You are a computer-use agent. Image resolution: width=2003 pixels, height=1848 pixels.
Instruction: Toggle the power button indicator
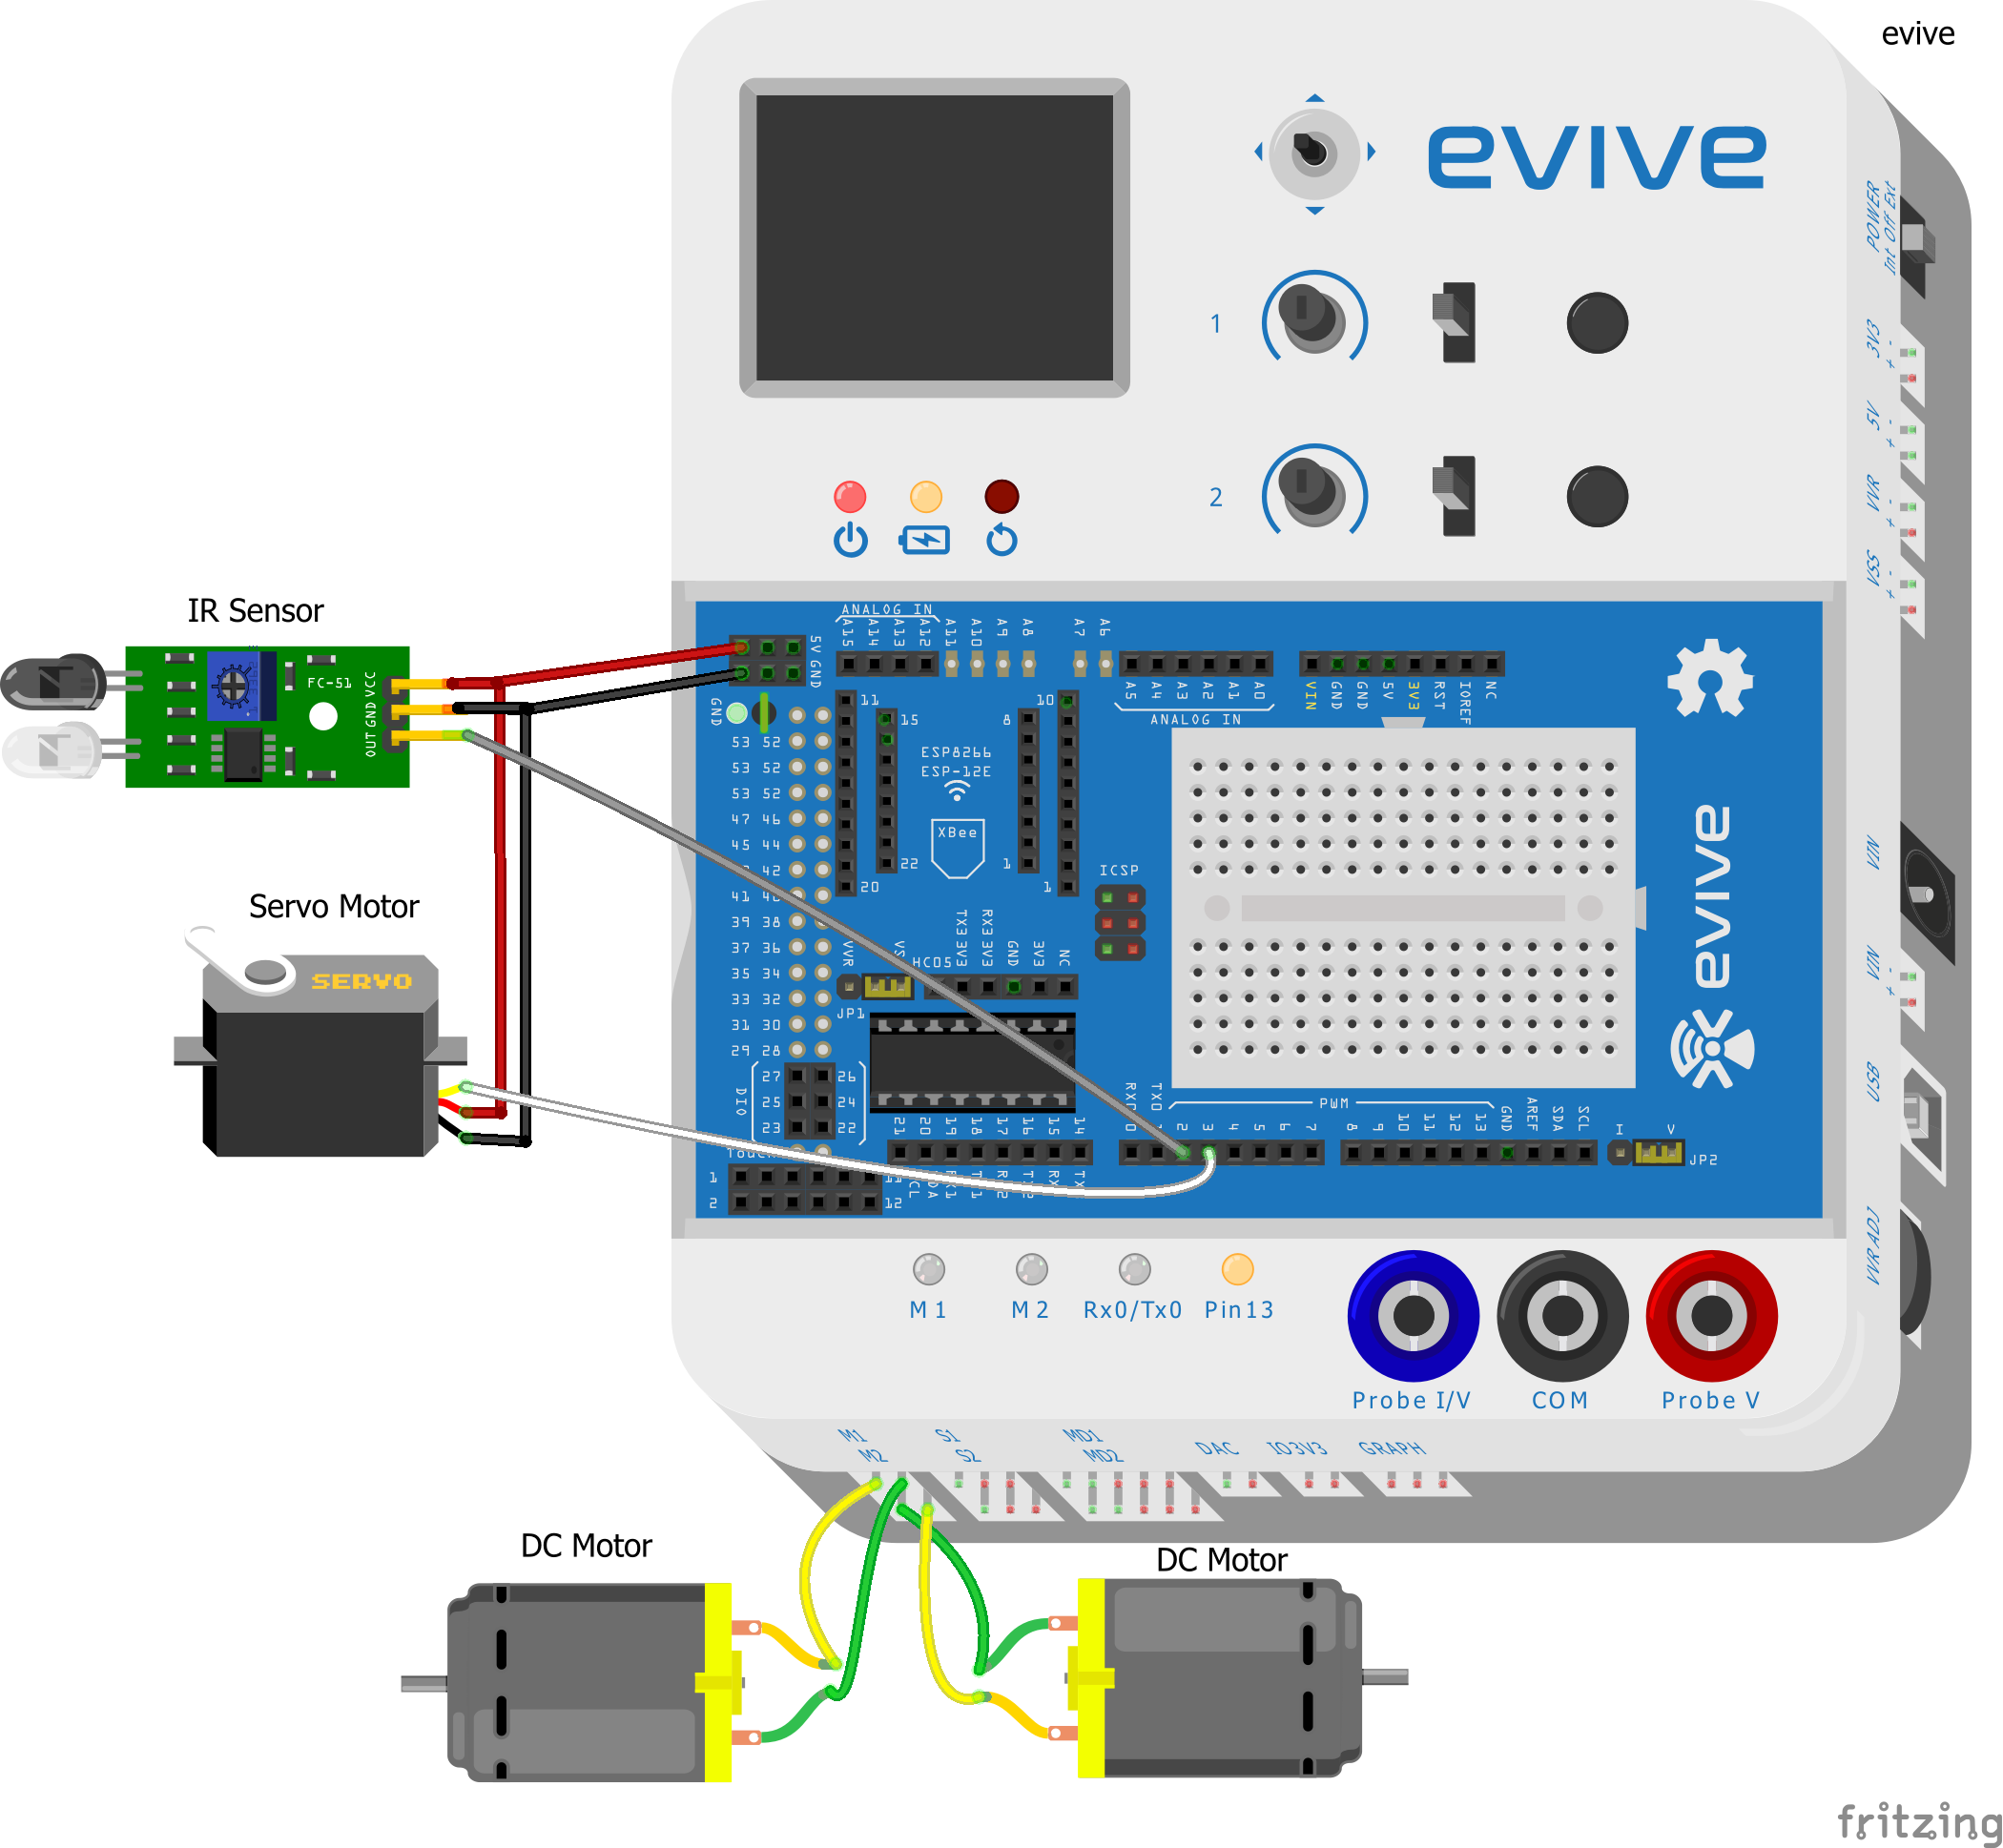pos(844,494)
